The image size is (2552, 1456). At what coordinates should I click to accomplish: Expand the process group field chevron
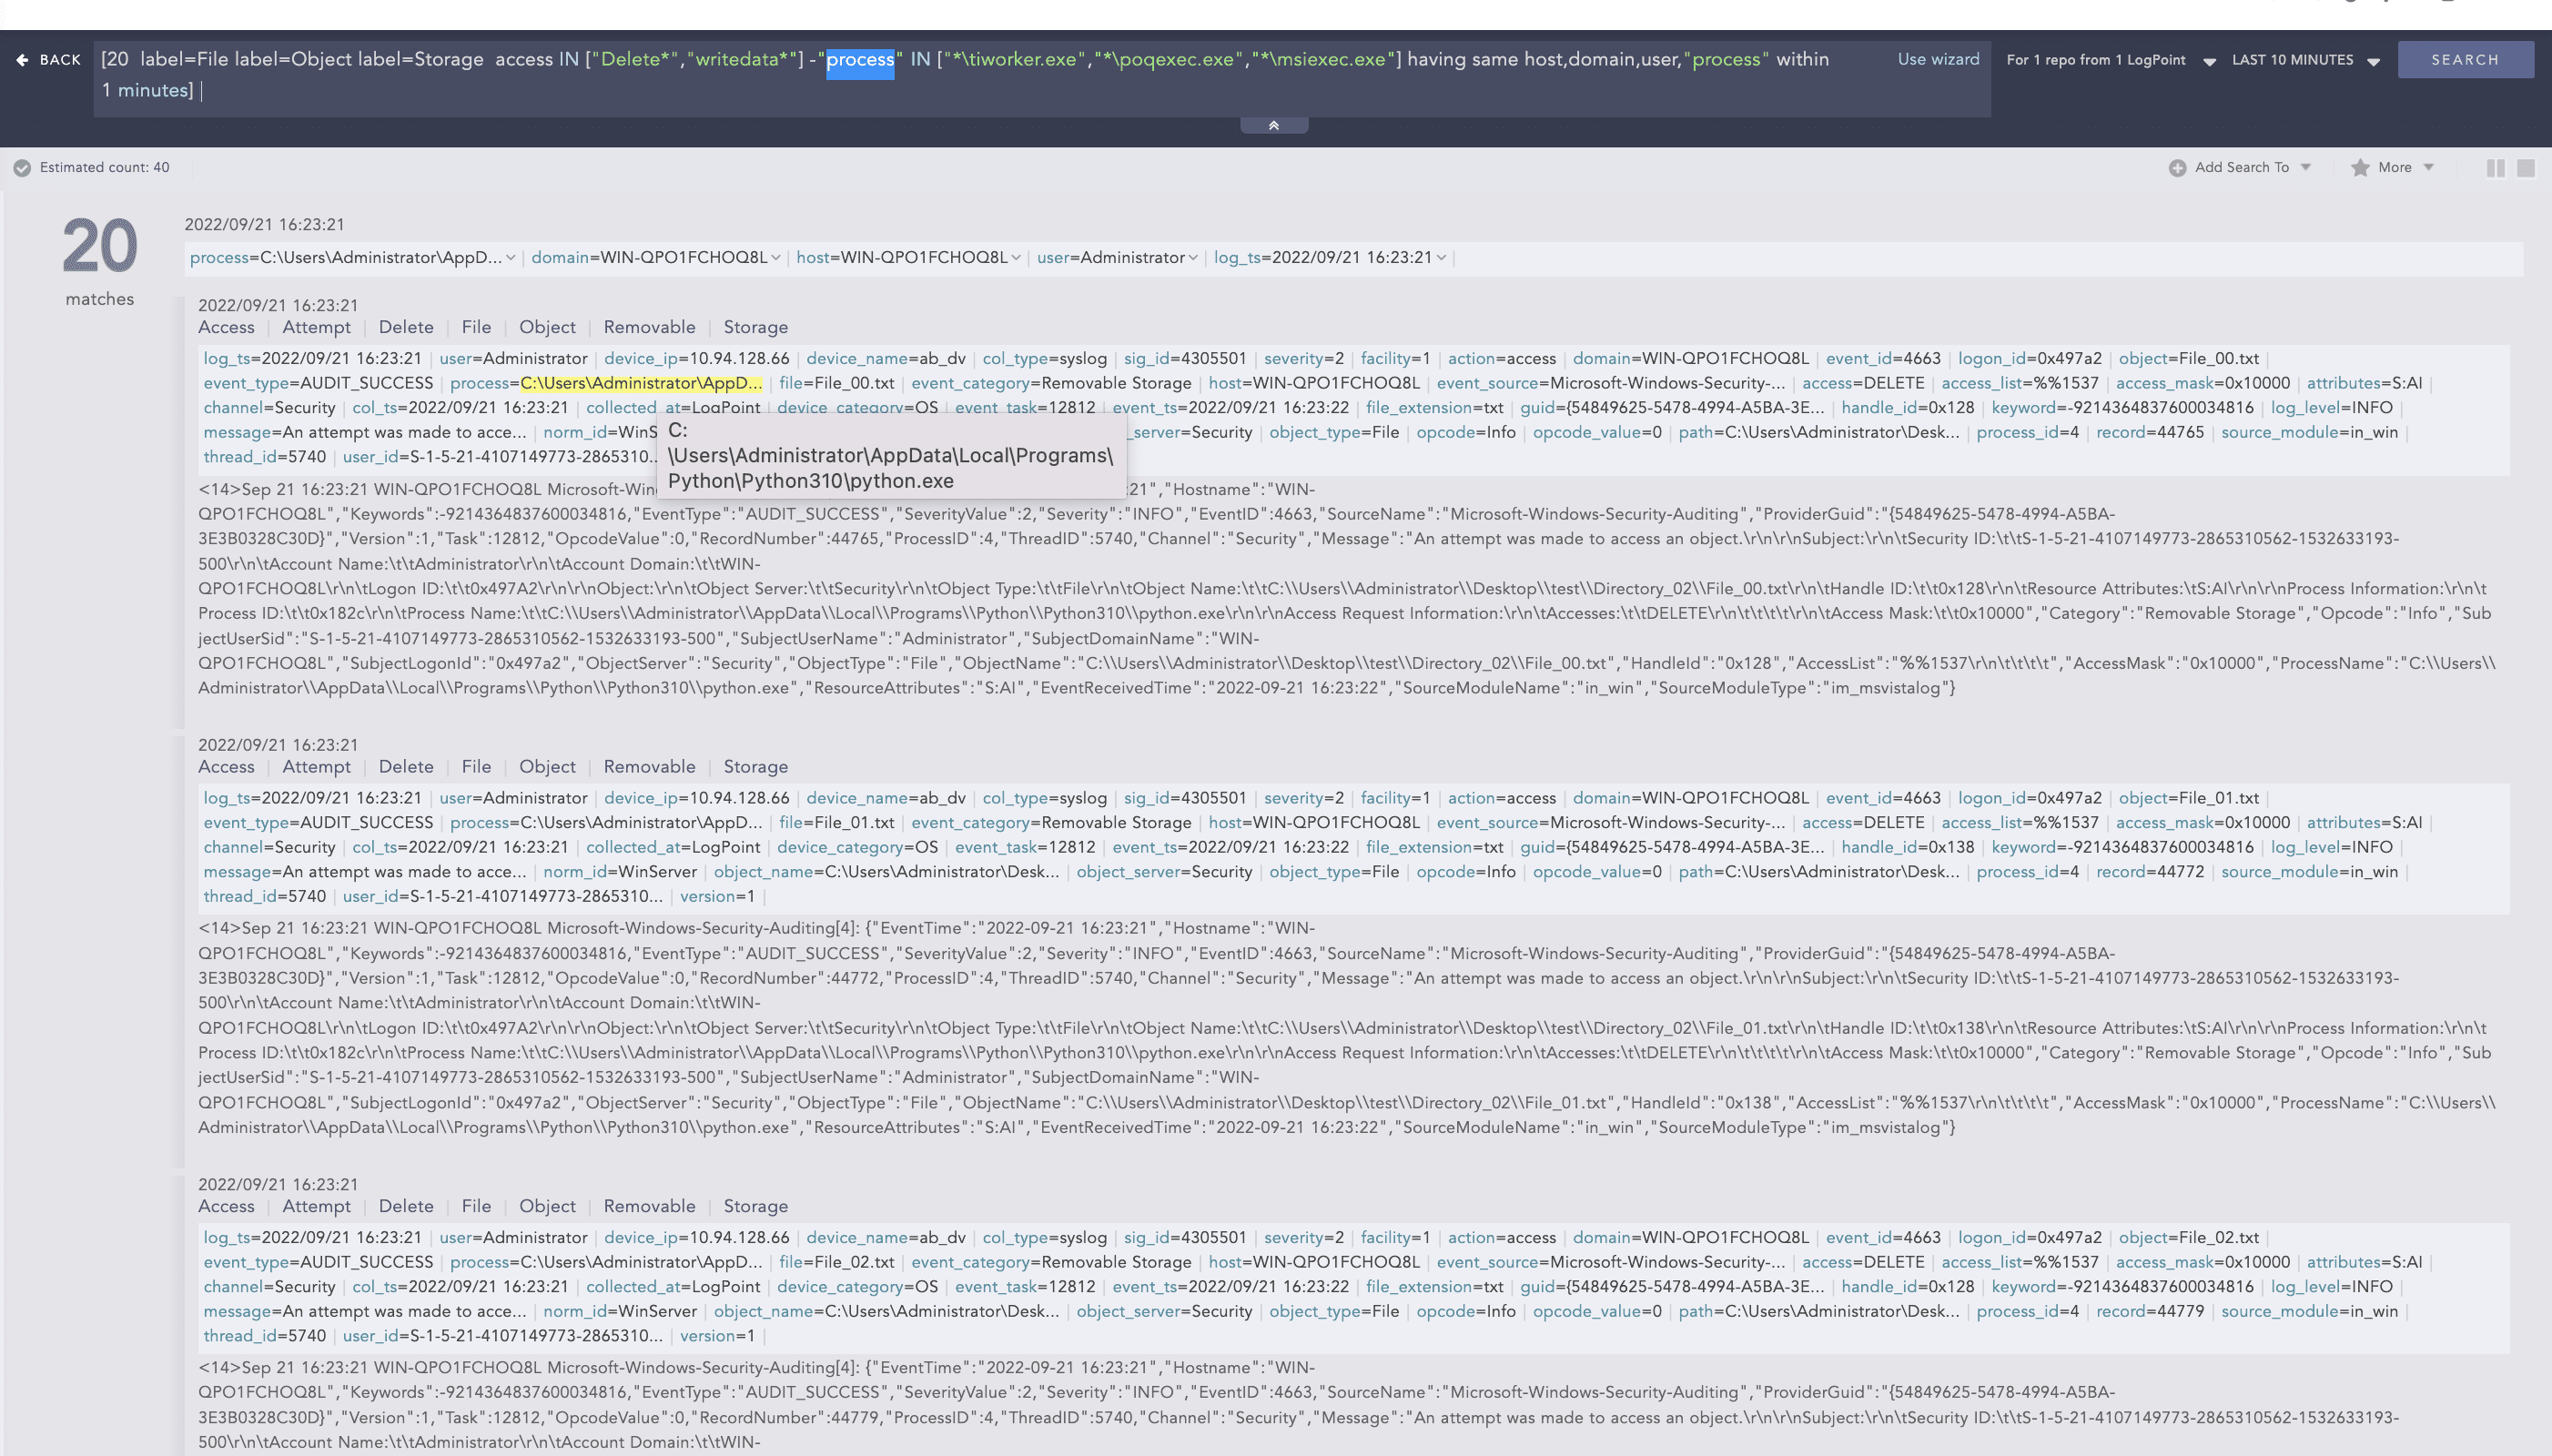pos(510,258)
